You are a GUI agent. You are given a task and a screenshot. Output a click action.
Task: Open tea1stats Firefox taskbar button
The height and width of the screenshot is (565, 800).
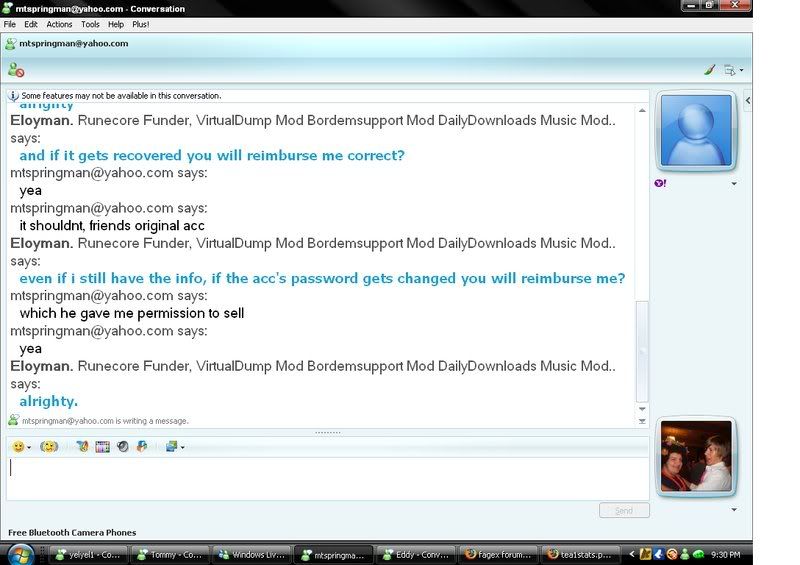580,554
